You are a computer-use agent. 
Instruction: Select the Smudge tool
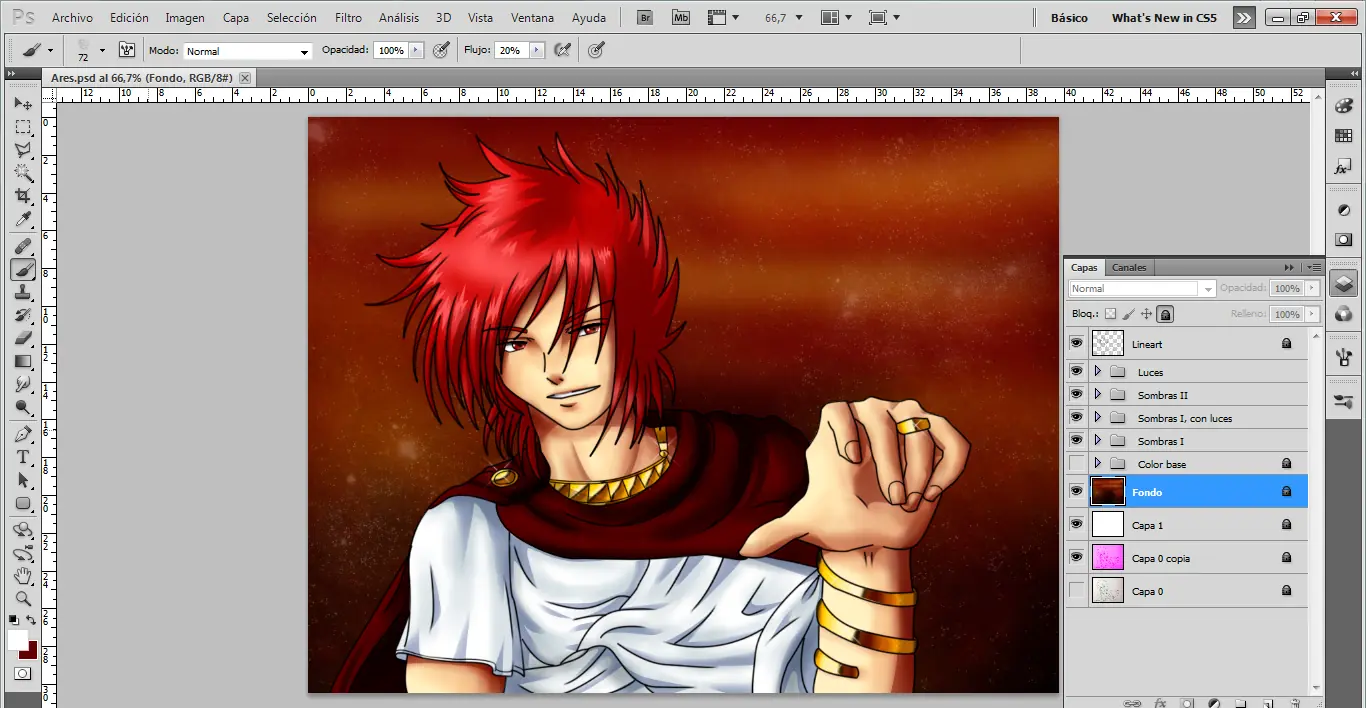tap(23, 384)
